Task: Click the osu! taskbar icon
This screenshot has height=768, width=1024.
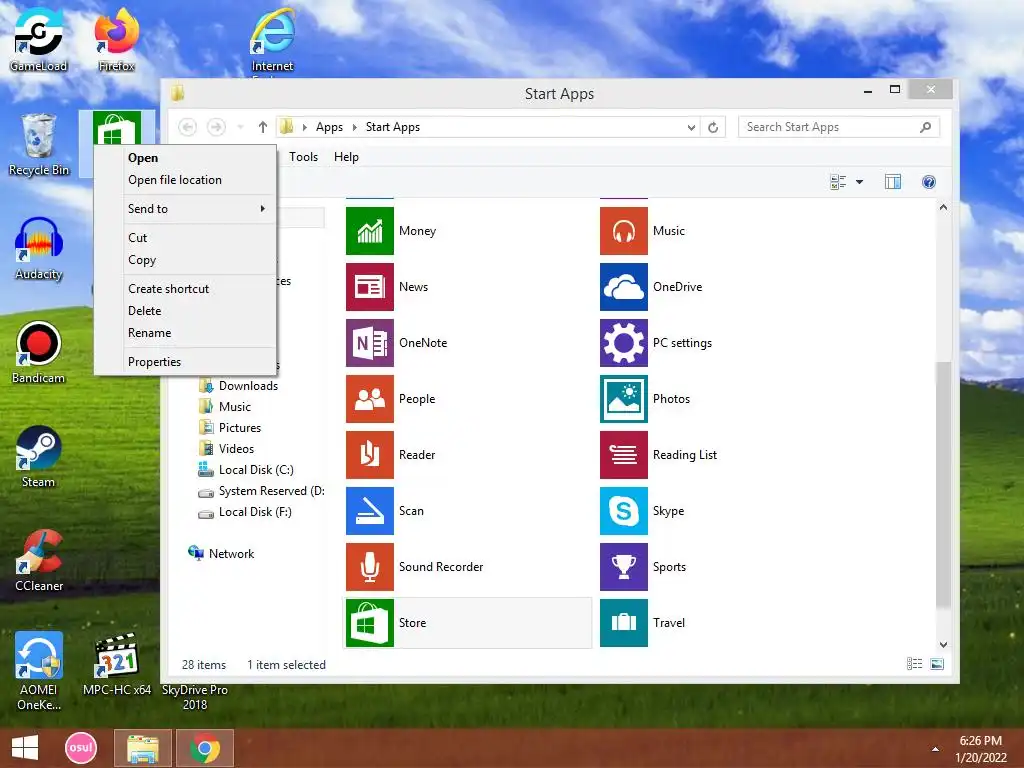Action: click(81, 748)
